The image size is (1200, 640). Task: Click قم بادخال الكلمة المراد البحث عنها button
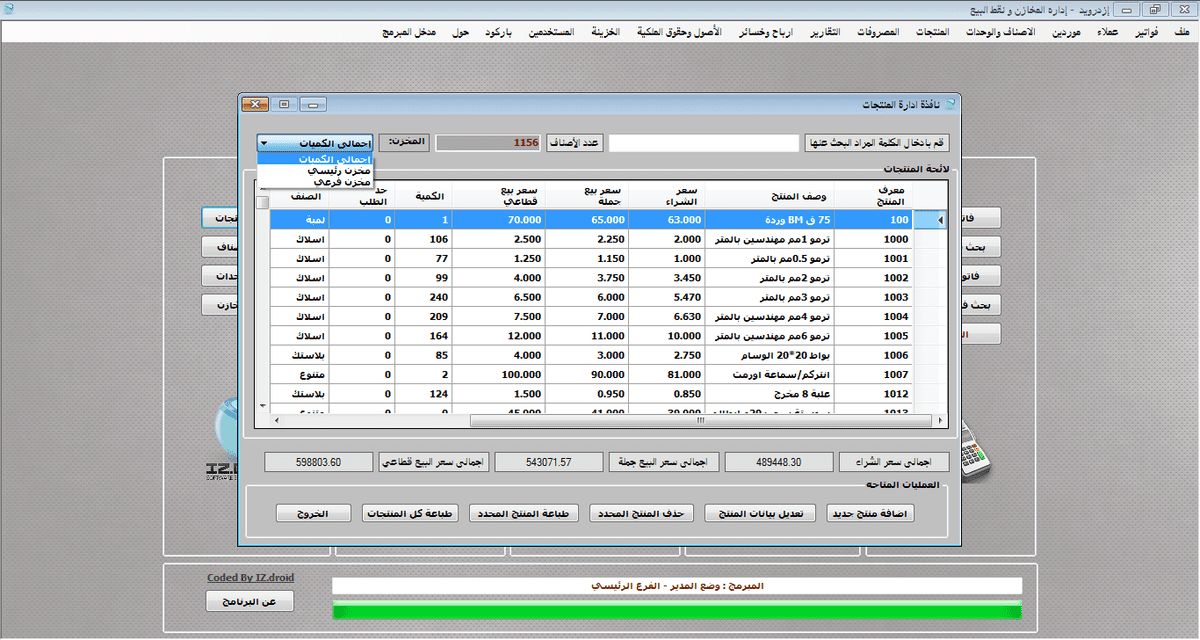point(875,143)
